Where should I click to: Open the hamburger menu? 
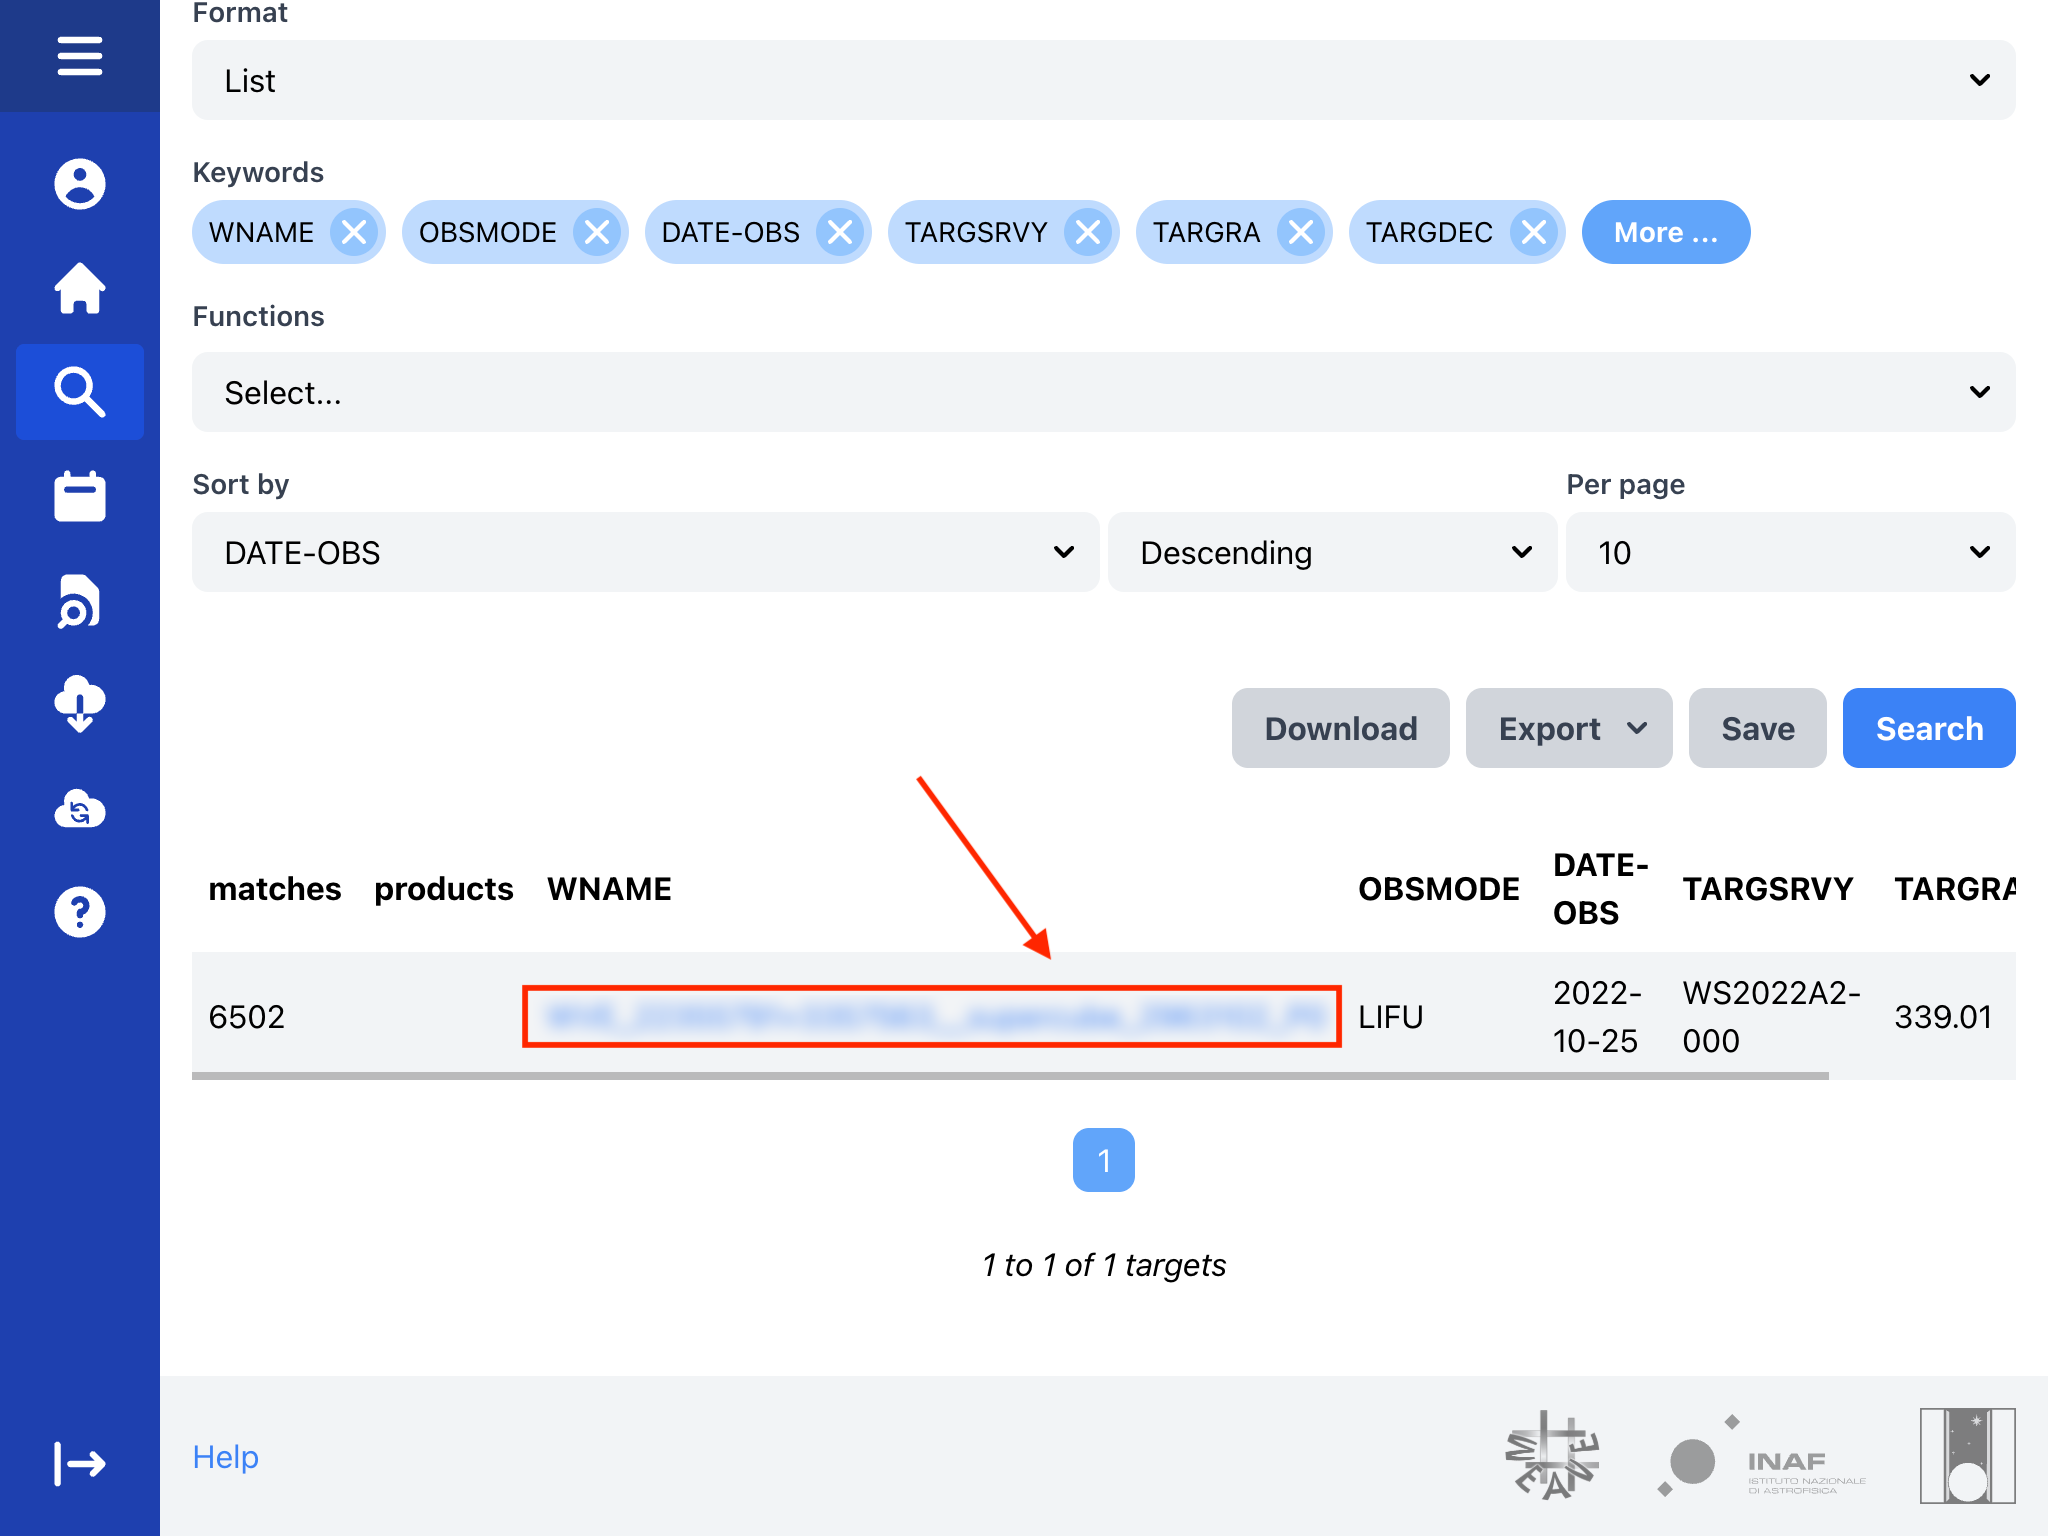click(80, 56)
